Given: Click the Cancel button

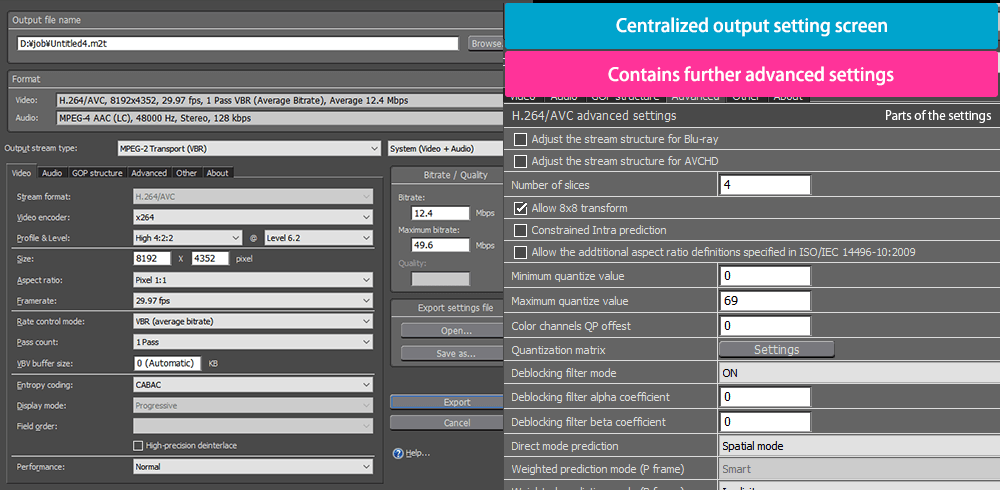Looking at the screenshot, I should pyautogui.click(x=447, y=422).
